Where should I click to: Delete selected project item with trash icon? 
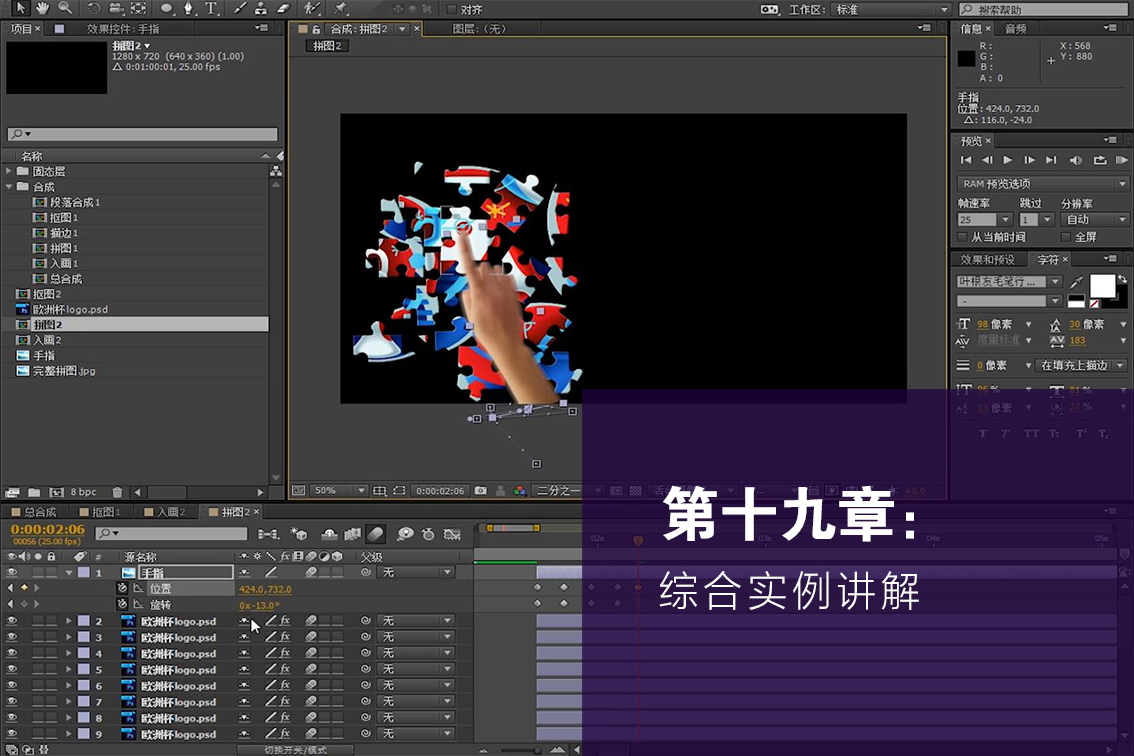click(x=117, y=493)
